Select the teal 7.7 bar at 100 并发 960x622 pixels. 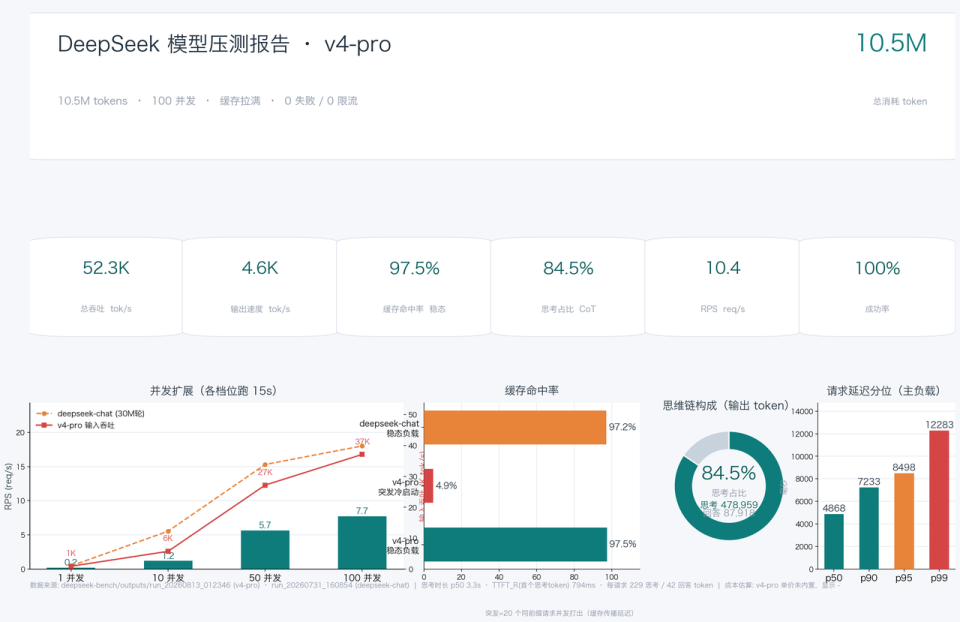[x=362, y=542]
